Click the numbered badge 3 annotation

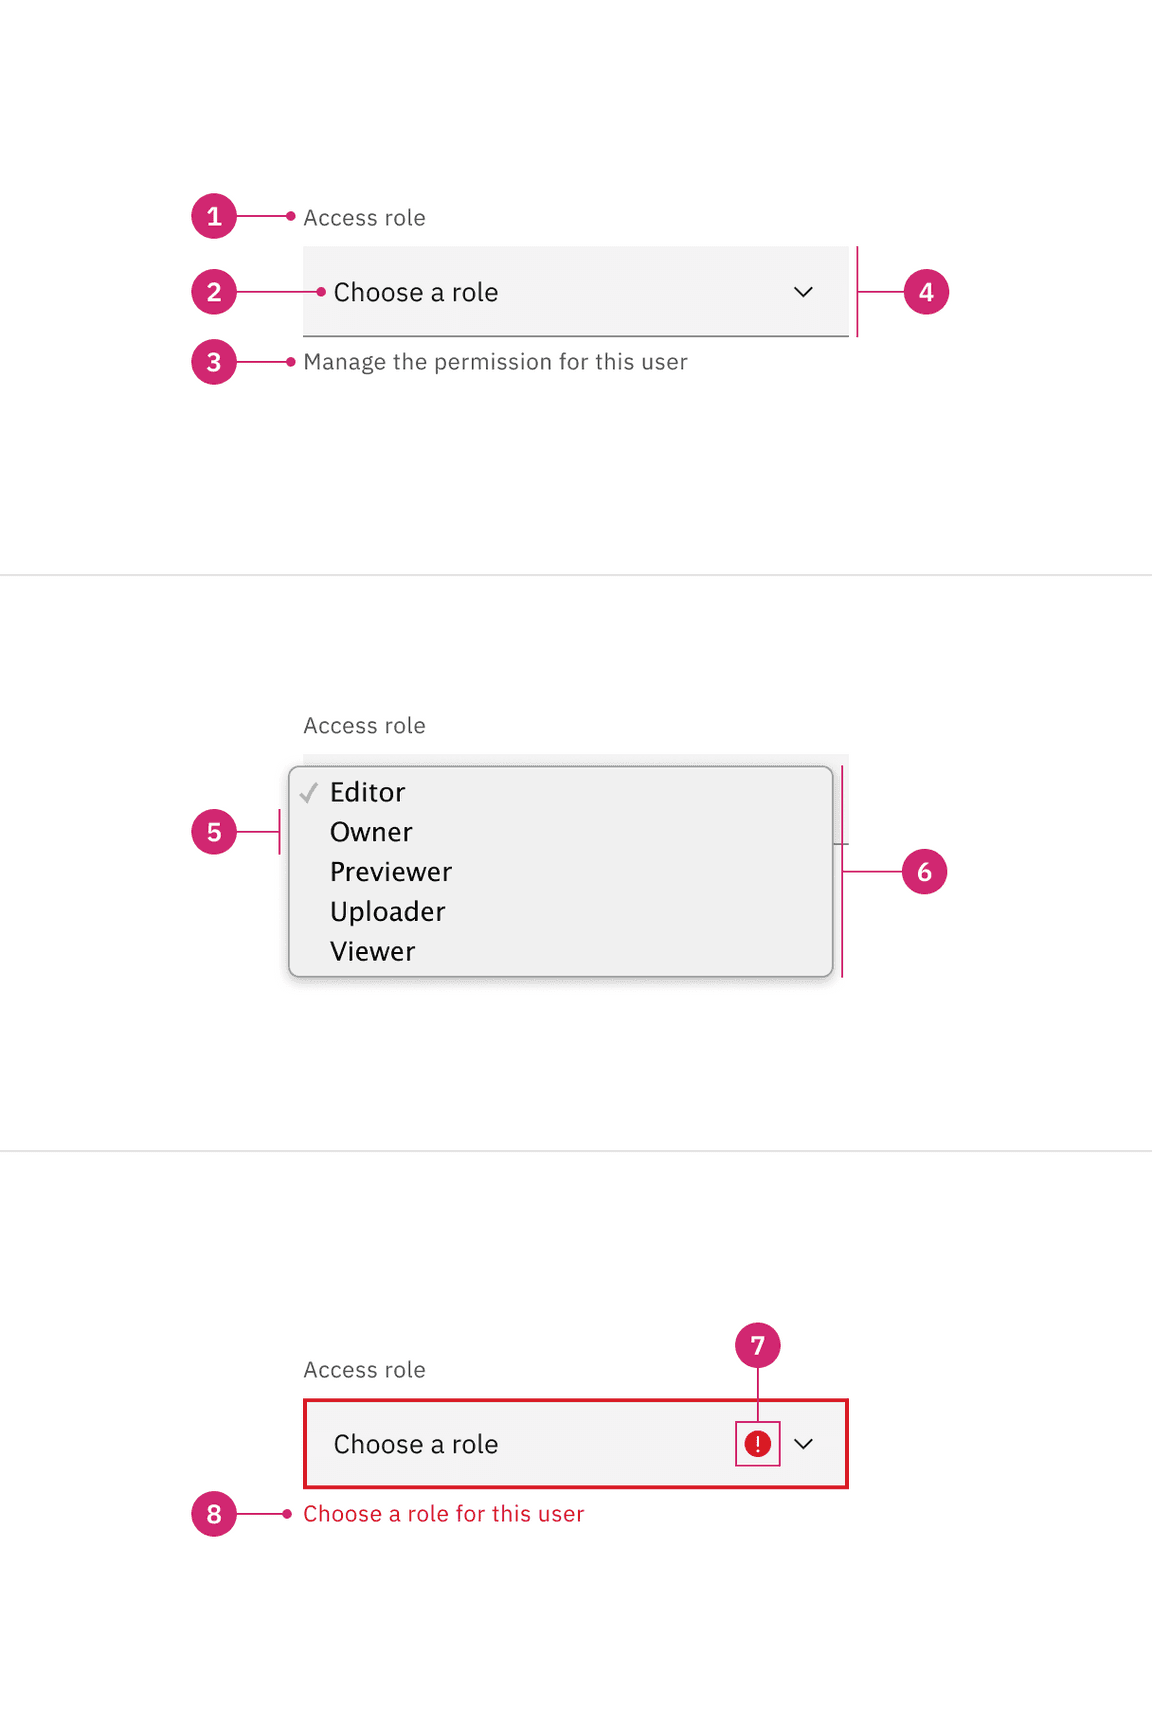click(x=214, y=362)
